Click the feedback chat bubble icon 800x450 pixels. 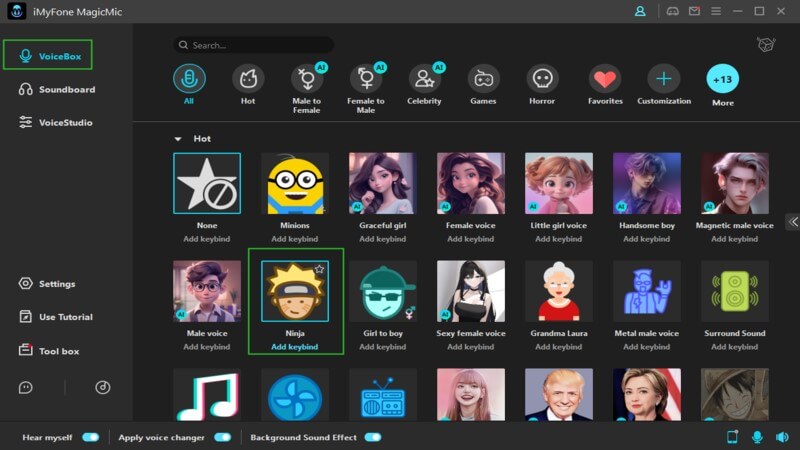(x=26, y=388)
